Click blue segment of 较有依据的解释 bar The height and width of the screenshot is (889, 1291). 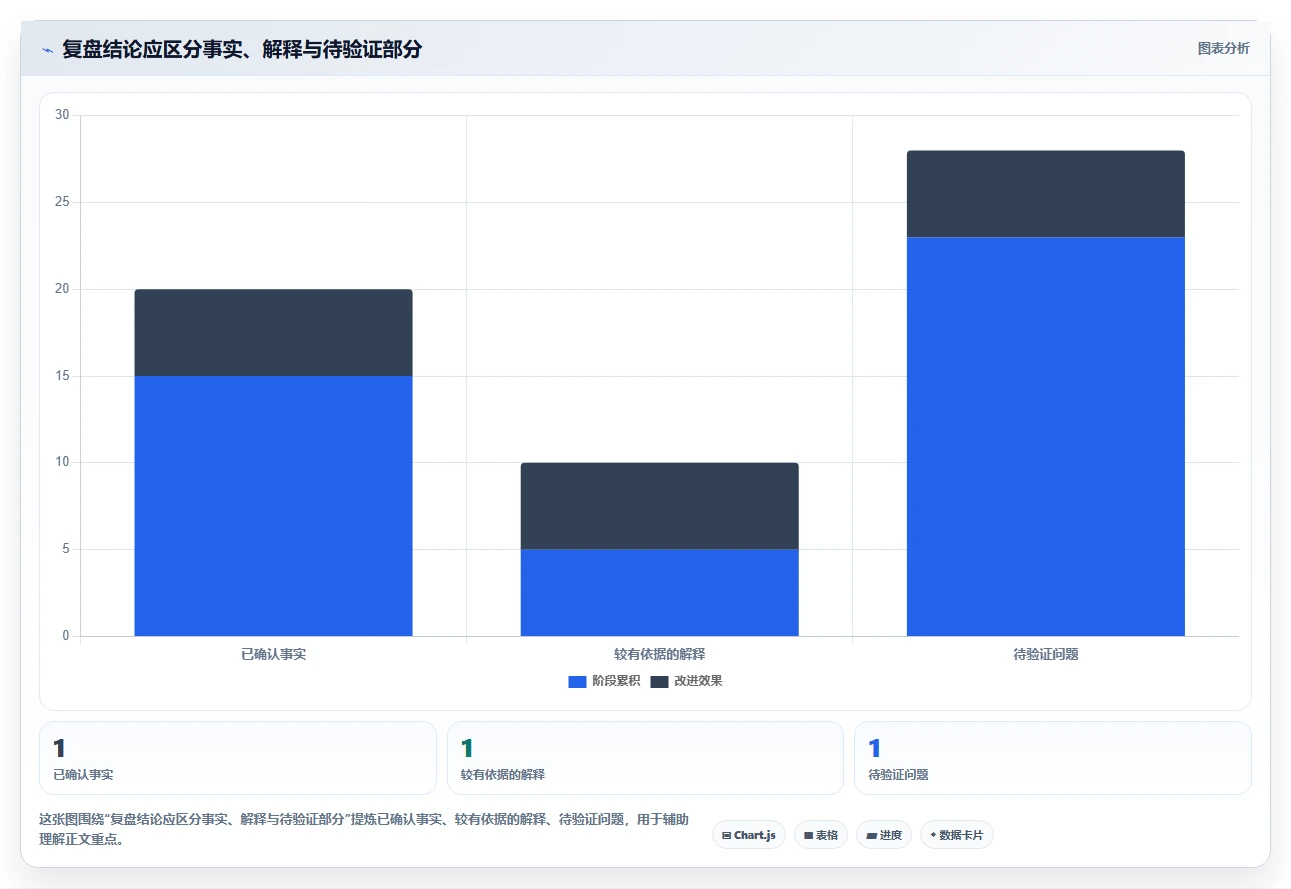(x=659, y=592)
